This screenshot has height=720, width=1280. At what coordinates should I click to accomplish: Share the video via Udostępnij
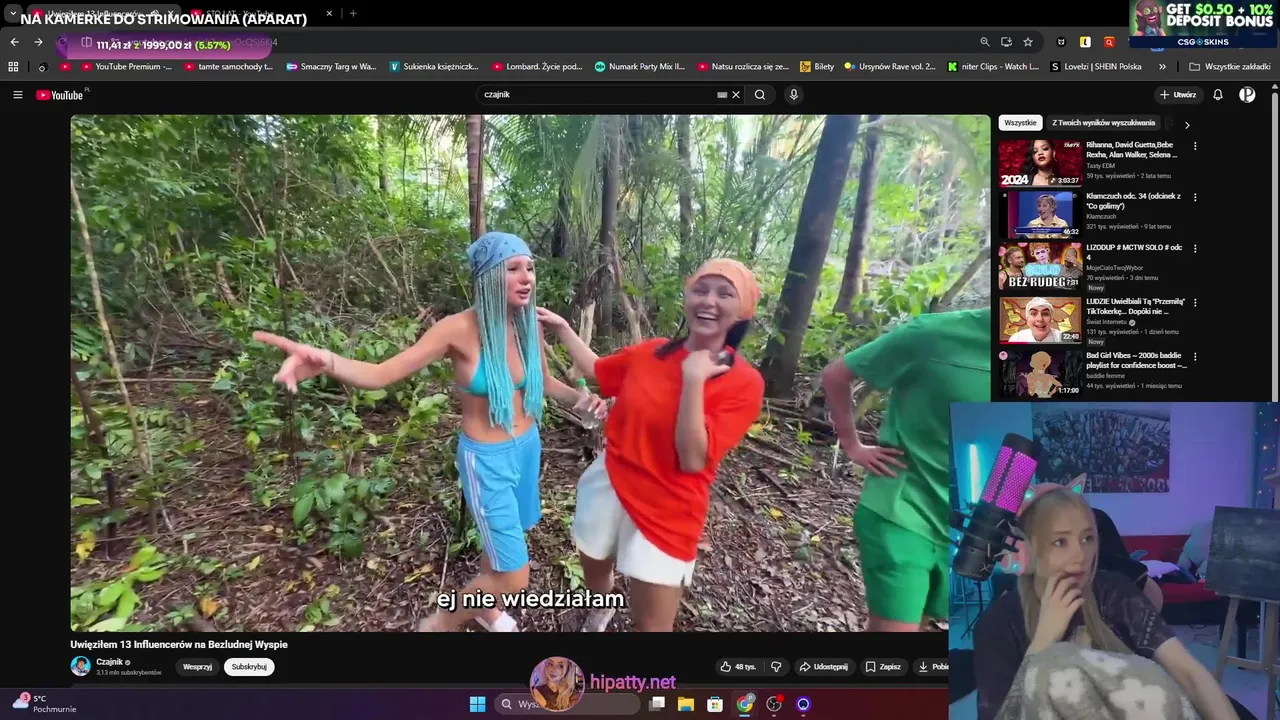[x=823, y=667]
